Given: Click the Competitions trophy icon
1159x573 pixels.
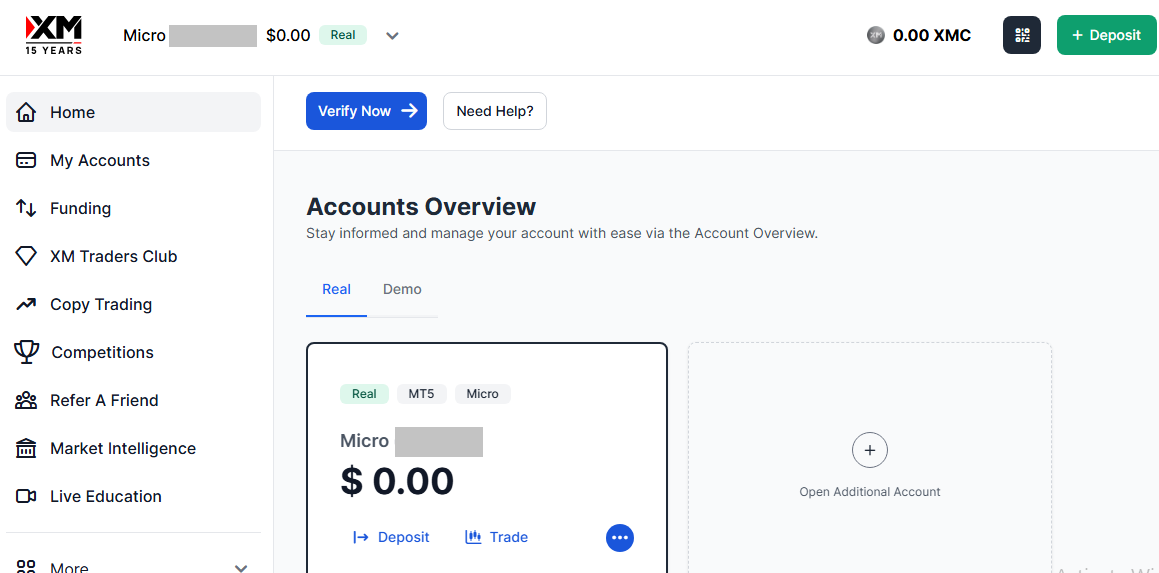Looking at the screenshot, I should [x=27, y=352].
